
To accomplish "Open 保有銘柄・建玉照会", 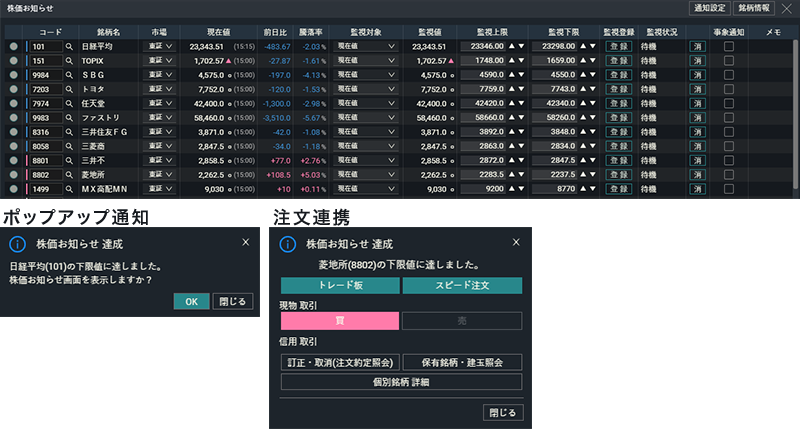I will coord(462,362).
